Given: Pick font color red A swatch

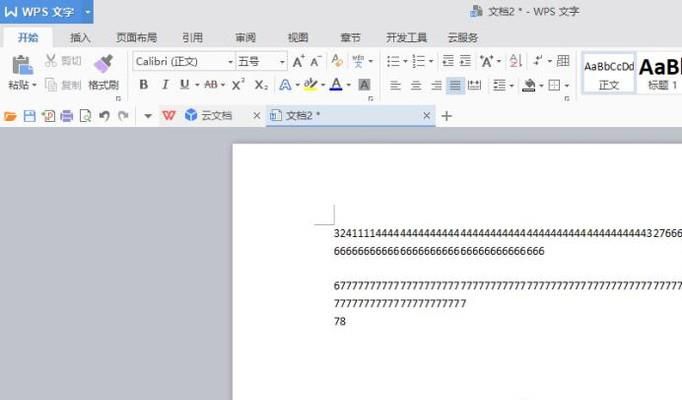Looking at the screenshot, I should click(336, 85).
